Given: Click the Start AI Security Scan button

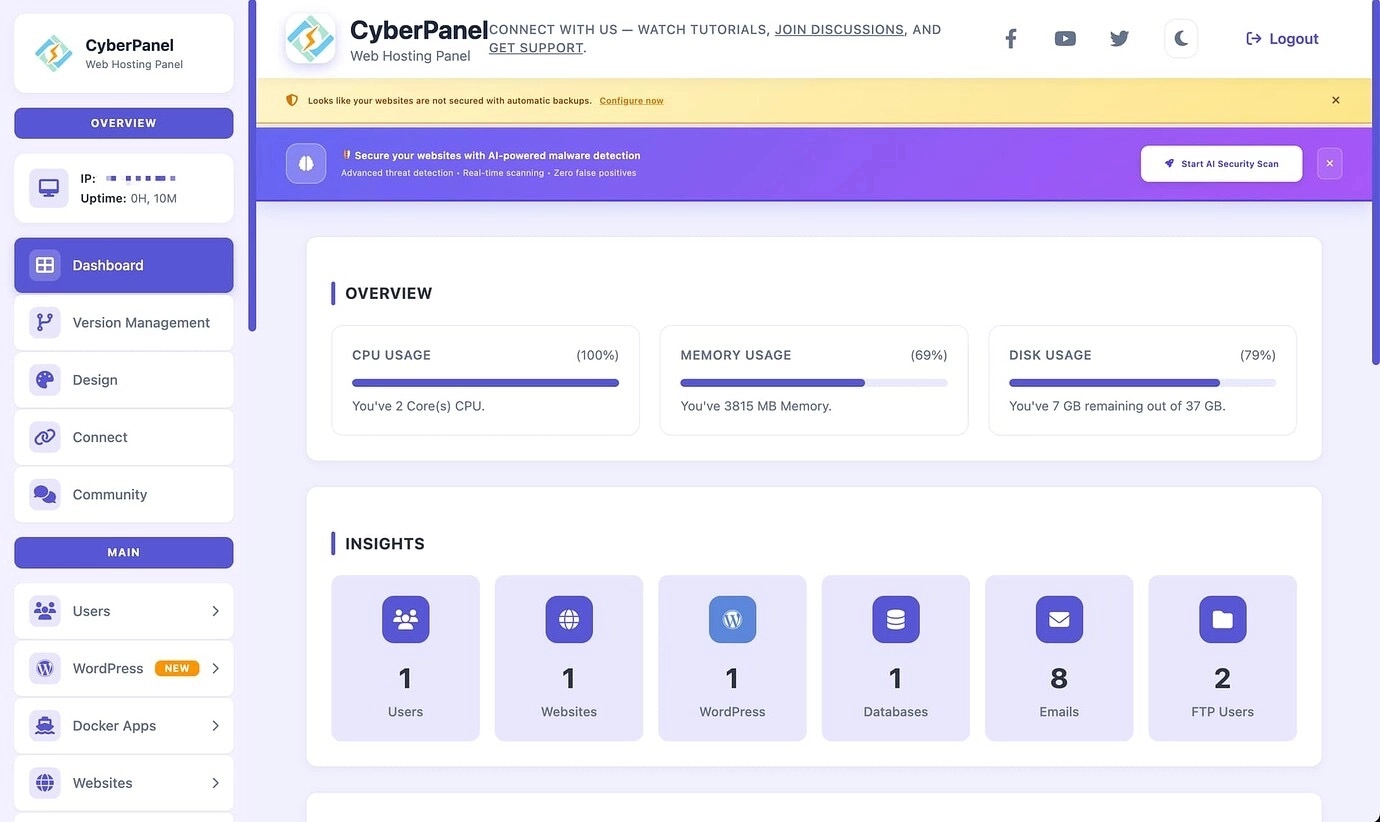Looking at the screenshot, I should click(1221, 164).
